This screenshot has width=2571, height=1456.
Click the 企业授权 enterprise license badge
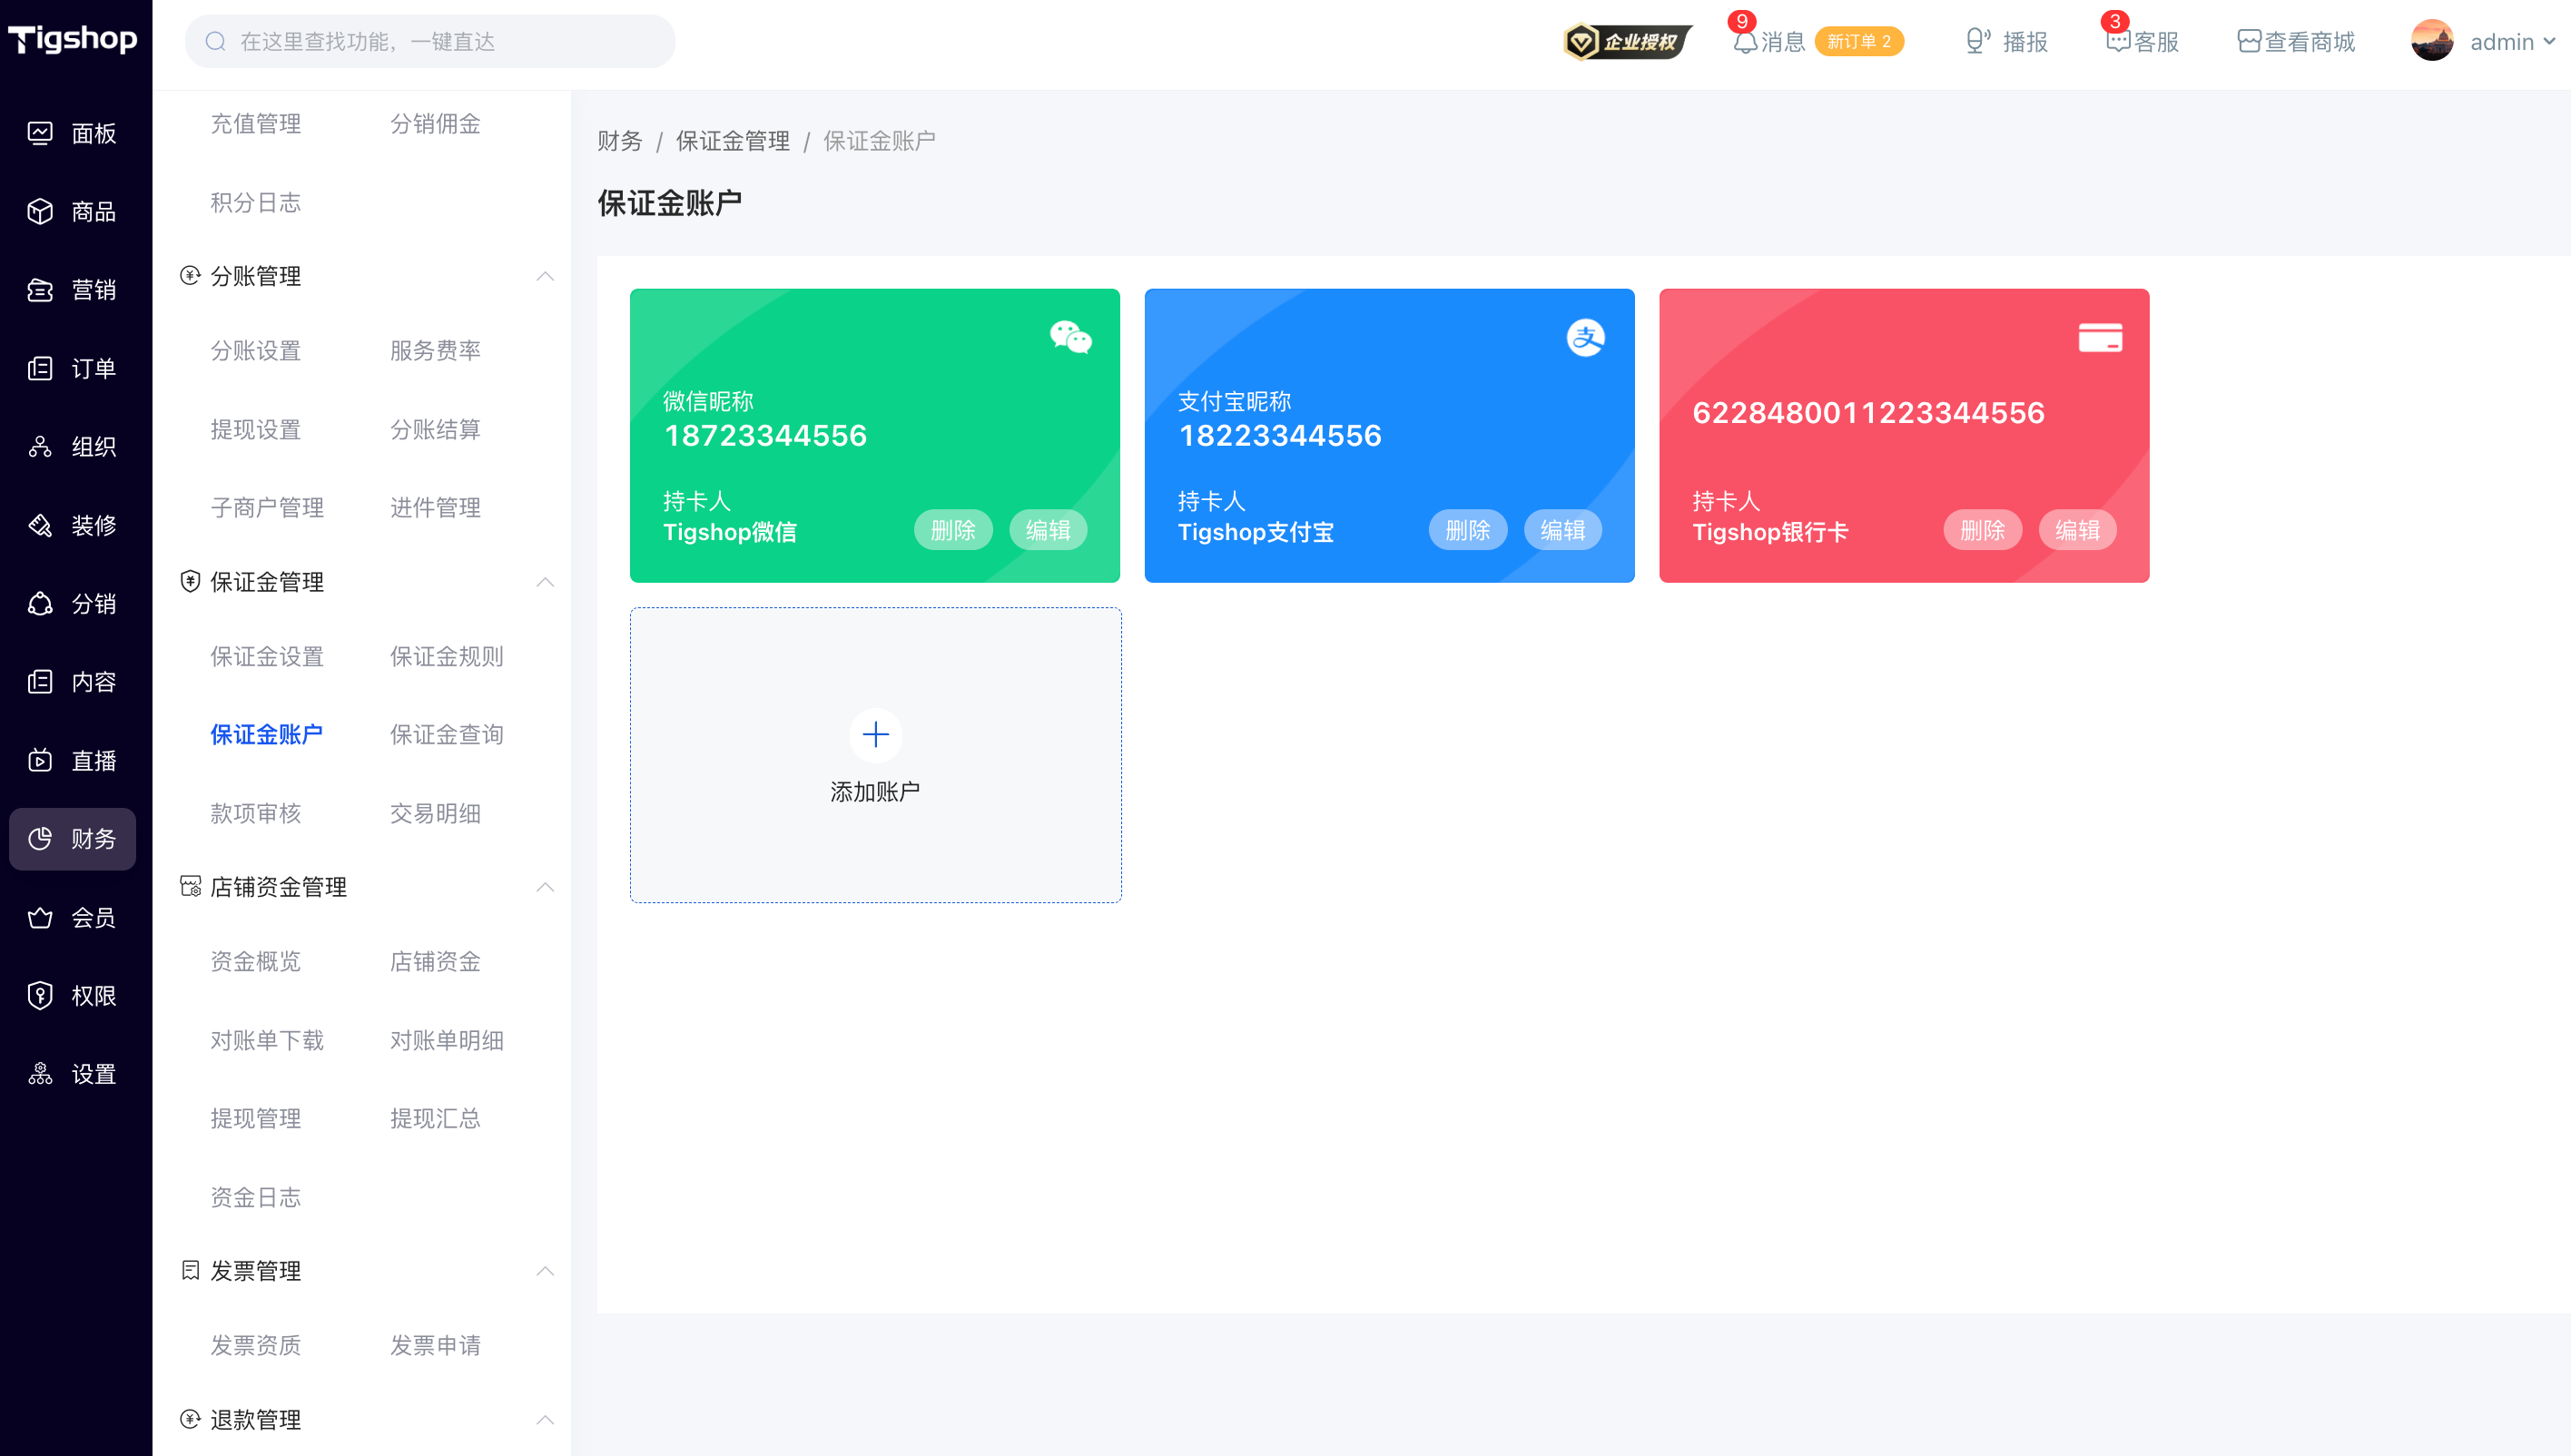(x=1627, y=41)
